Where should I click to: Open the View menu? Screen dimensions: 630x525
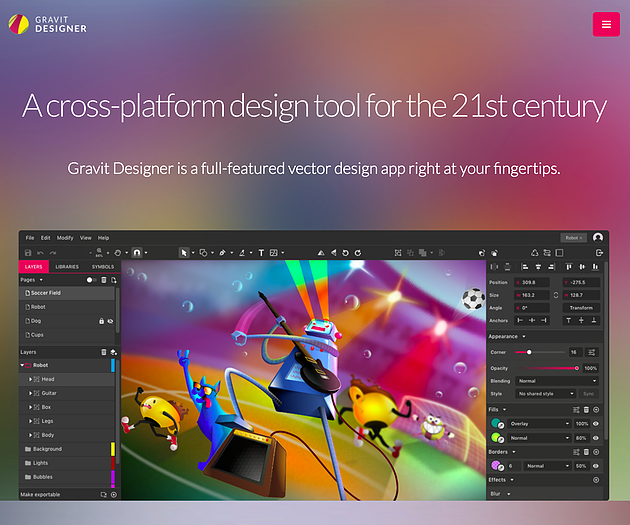86,238
